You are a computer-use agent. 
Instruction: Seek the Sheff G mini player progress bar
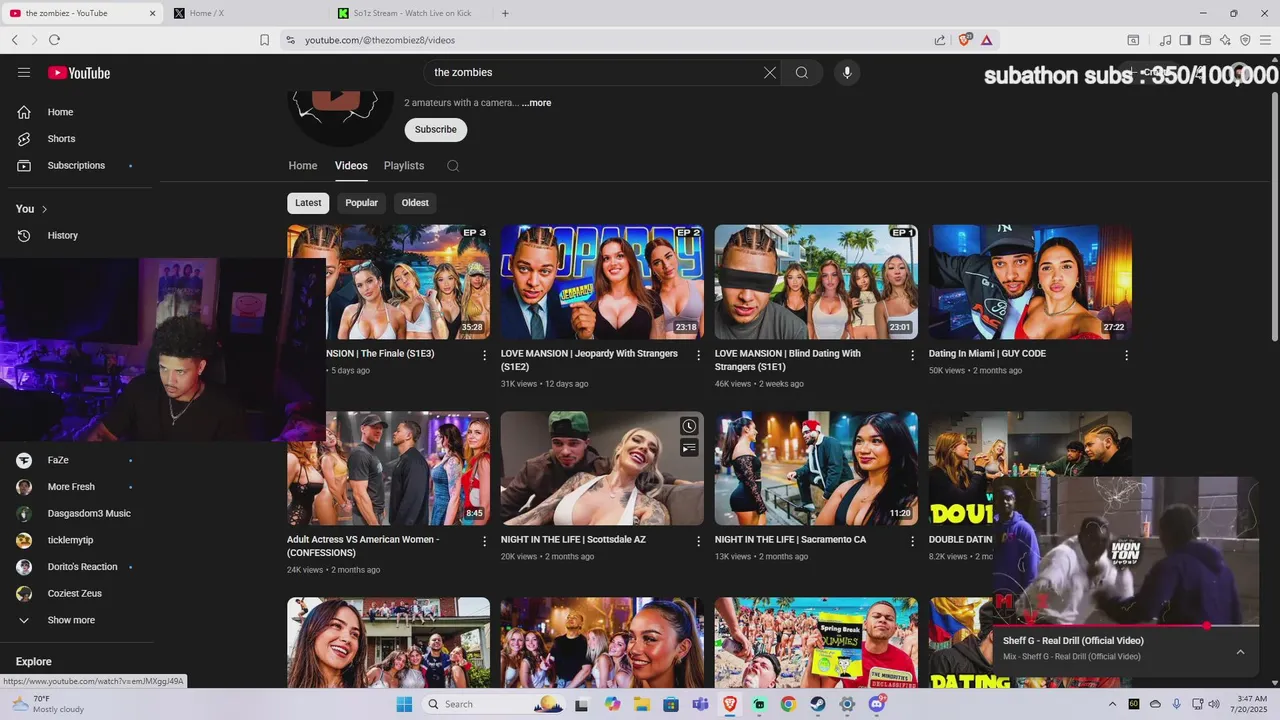coord(1127,626)
